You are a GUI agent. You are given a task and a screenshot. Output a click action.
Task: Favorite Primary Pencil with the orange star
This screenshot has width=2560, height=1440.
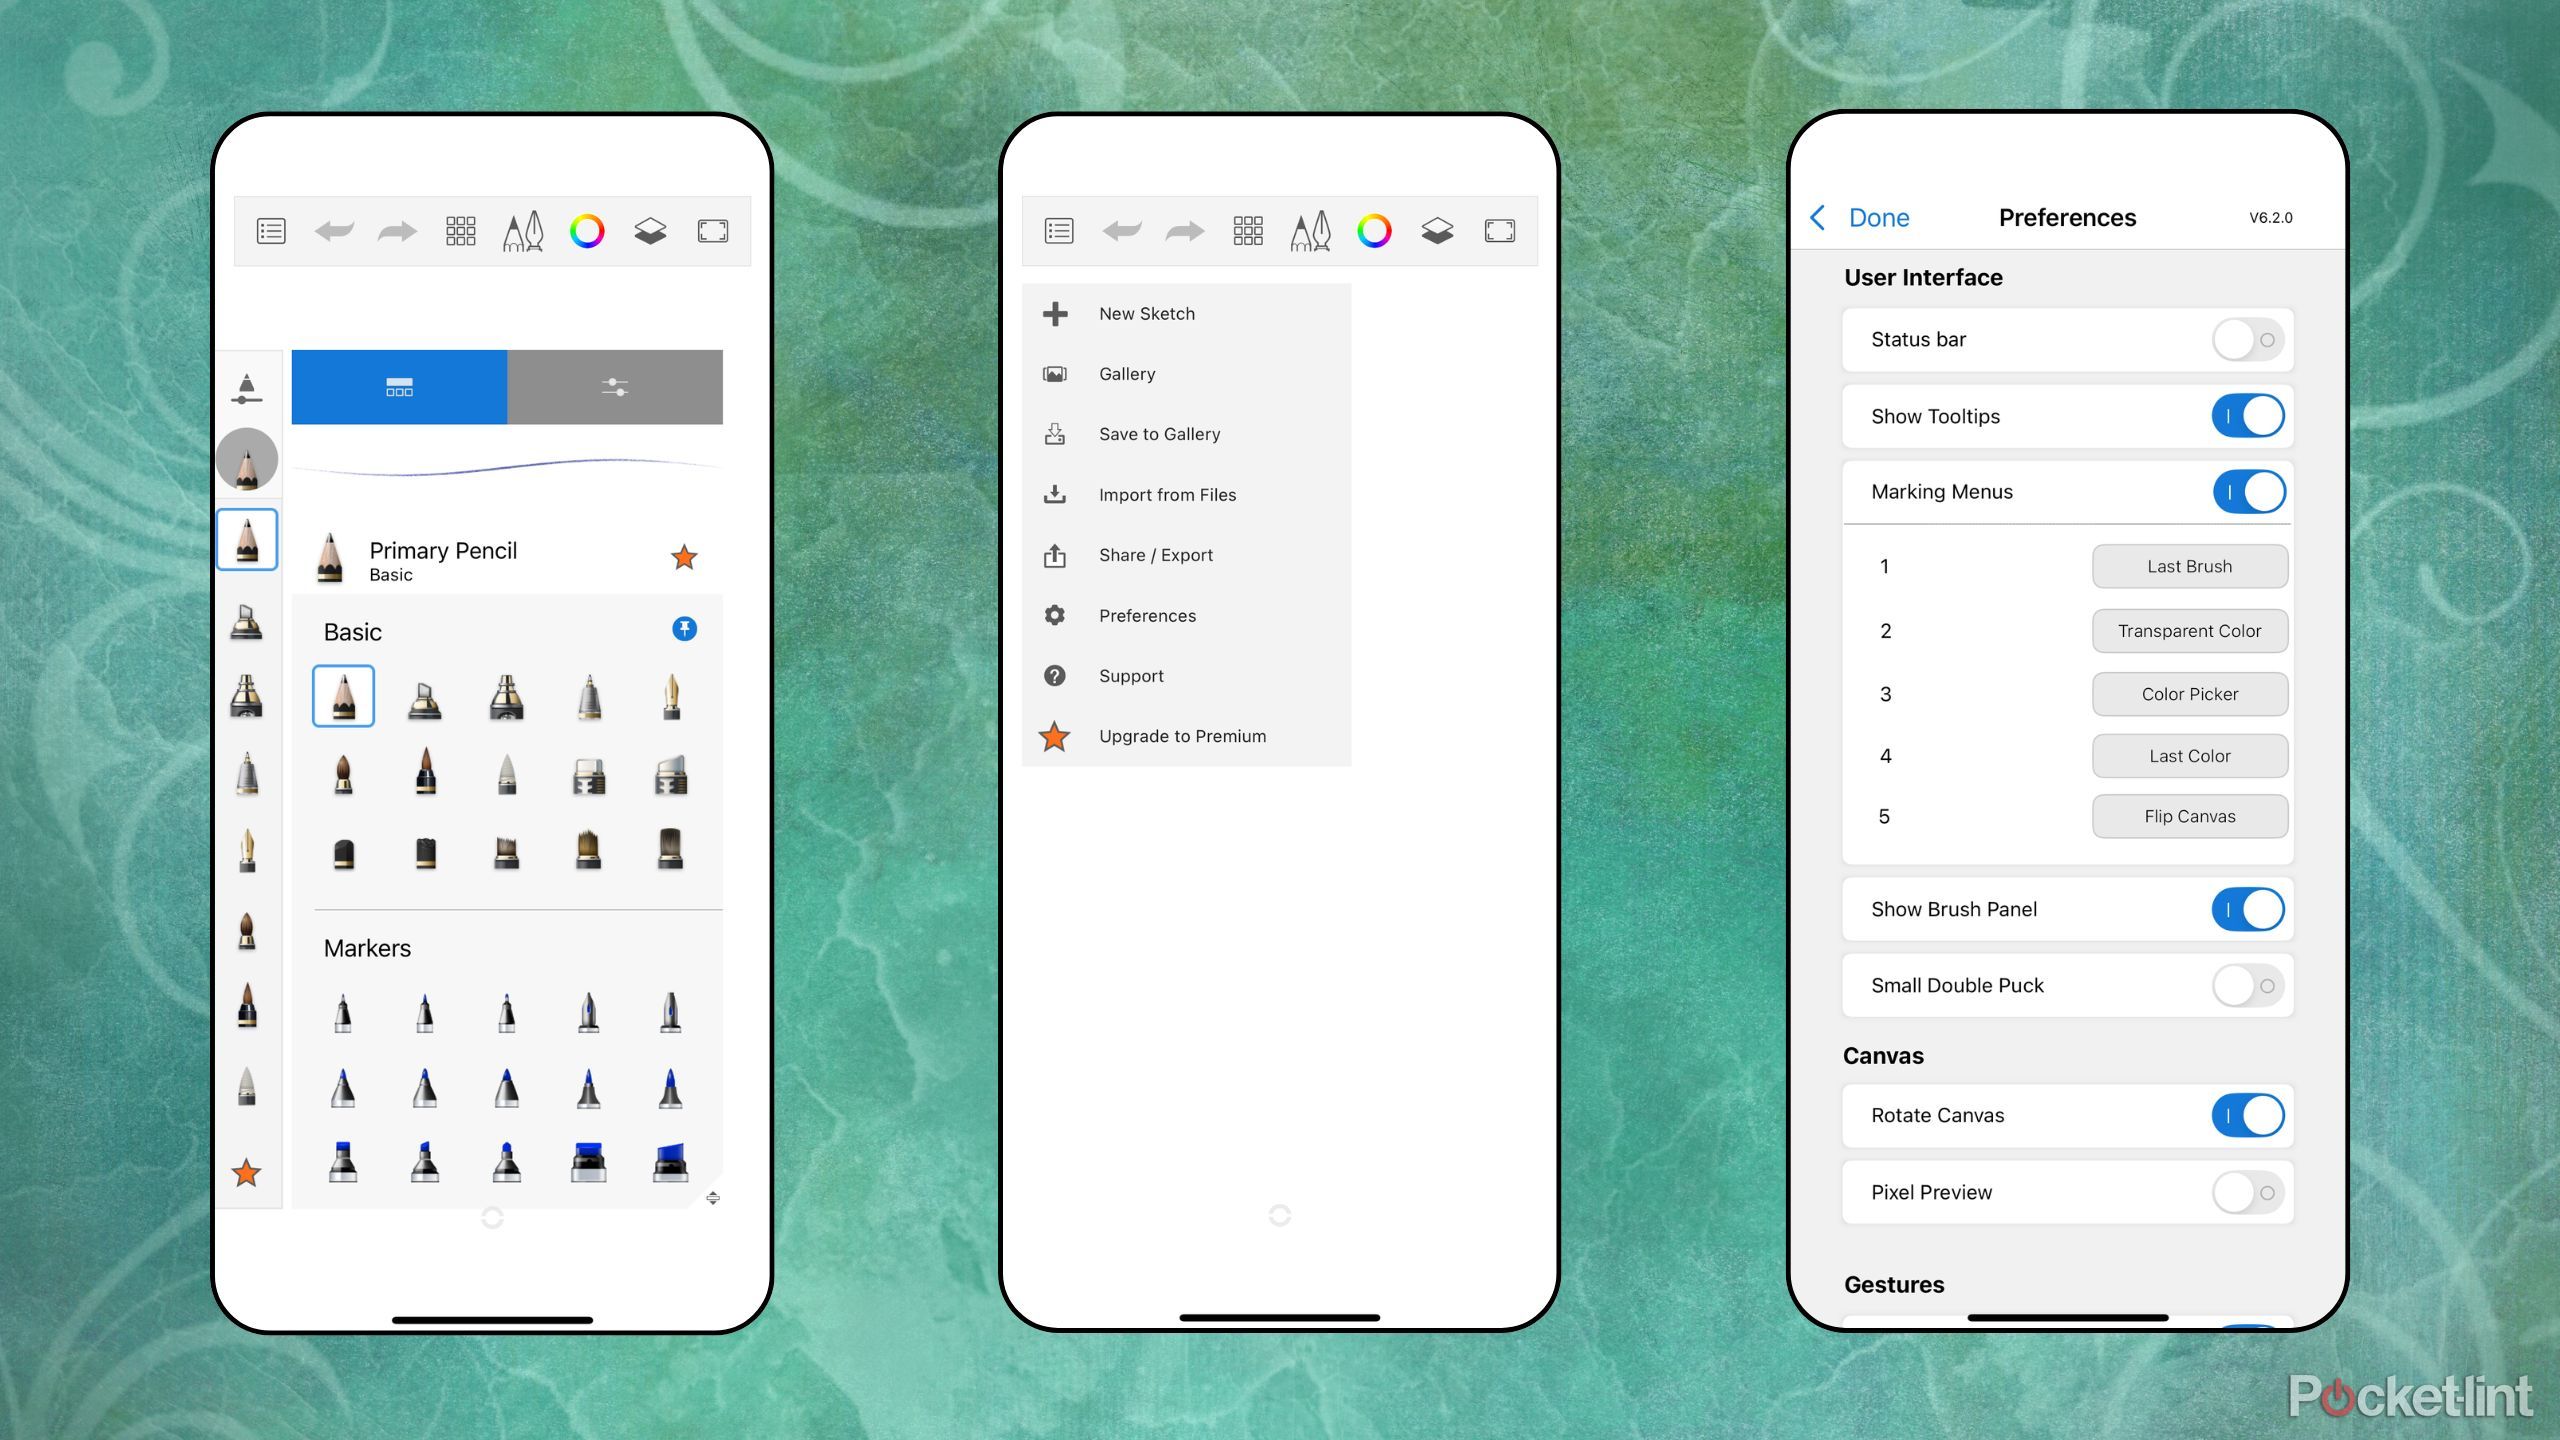(x=684, y=557)
